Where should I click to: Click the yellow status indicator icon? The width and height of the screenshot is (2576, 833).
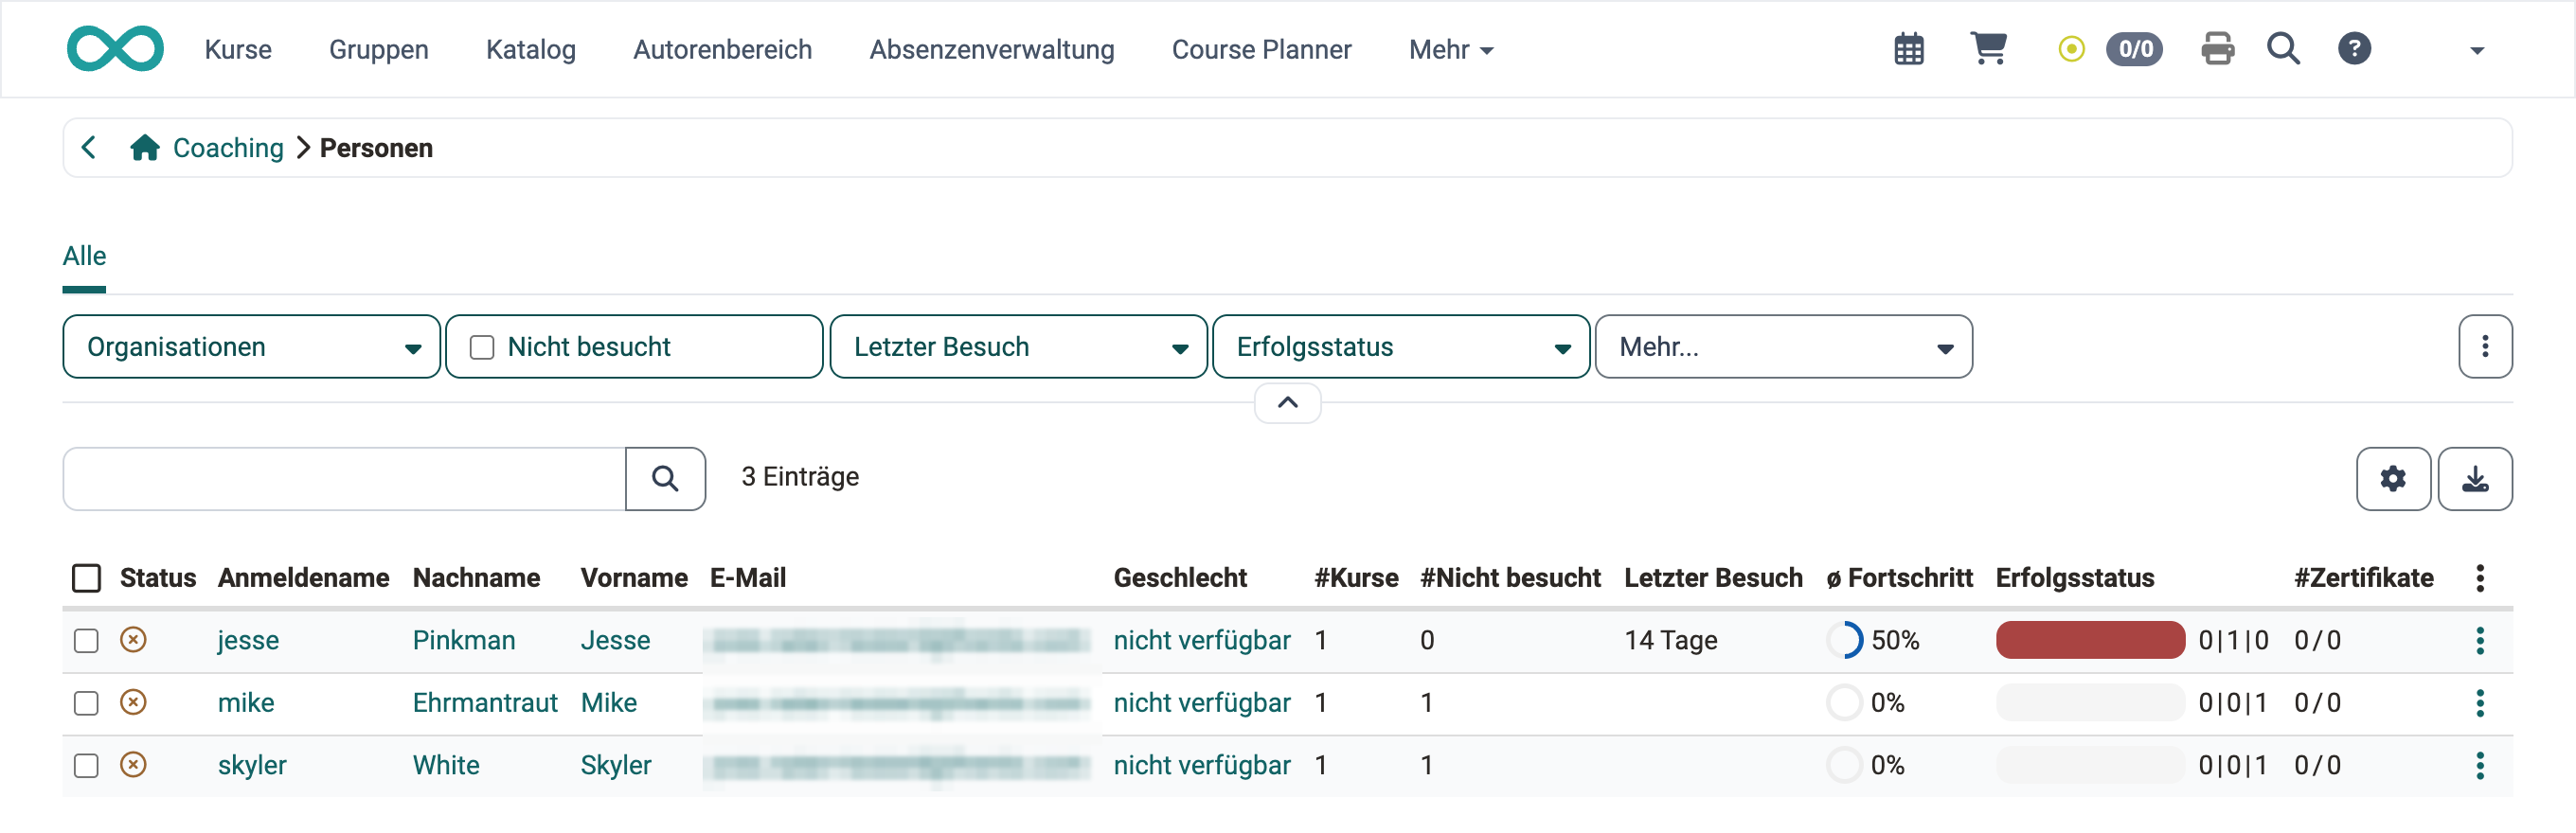2071,49
